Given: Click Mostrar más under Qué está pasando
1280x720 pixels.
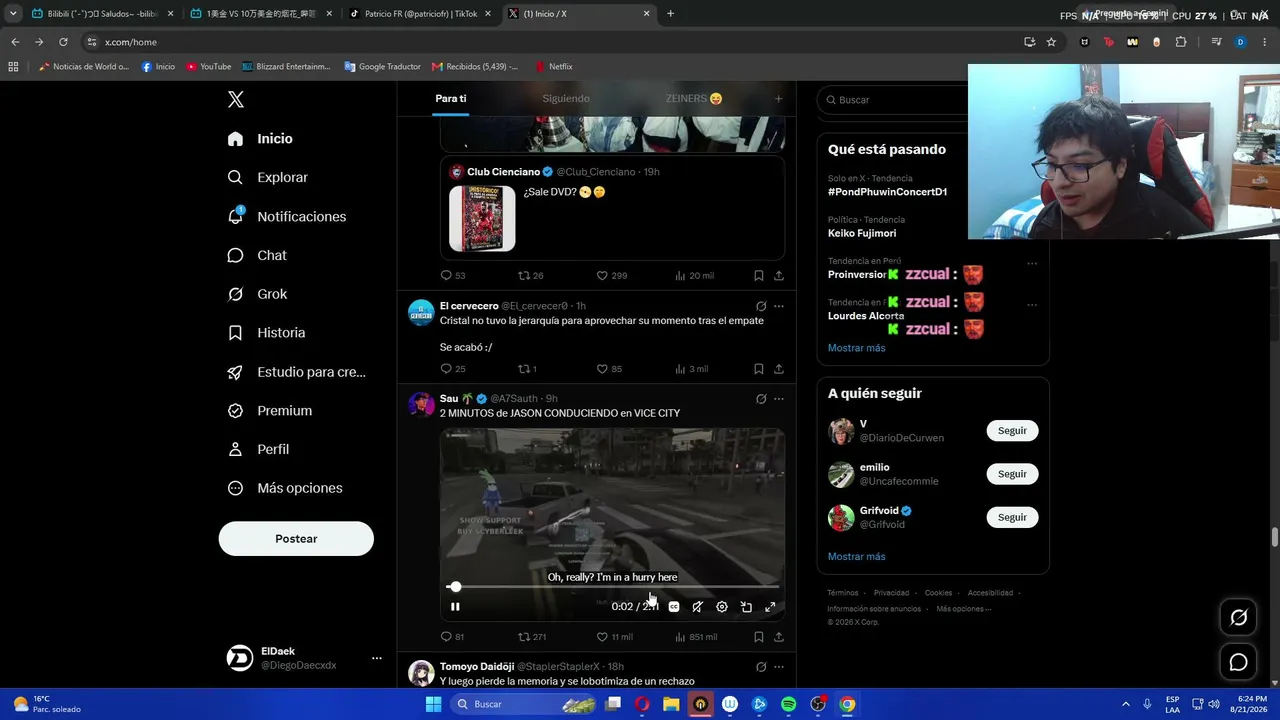Looking at the screenshot, I should [856, 348].
